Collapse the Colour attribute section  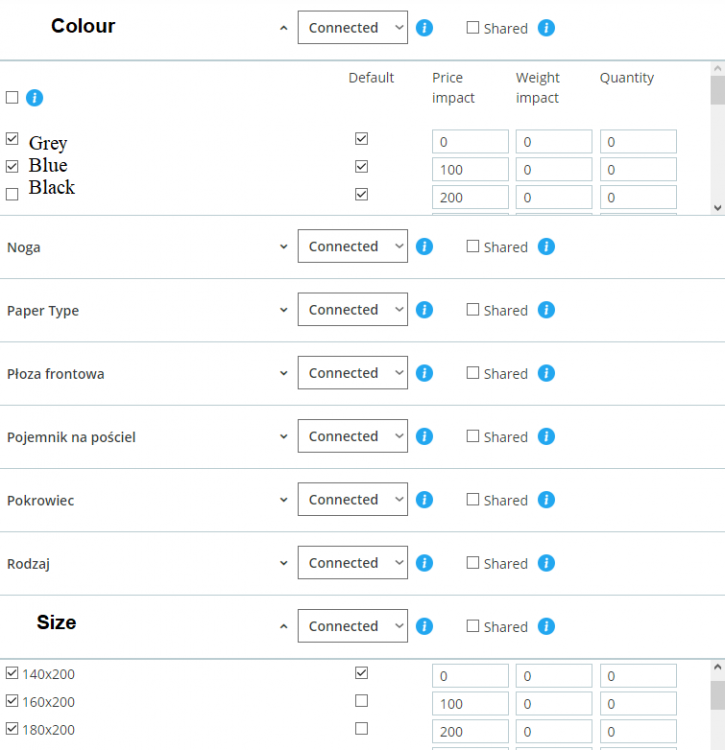[x=284, y=29]
